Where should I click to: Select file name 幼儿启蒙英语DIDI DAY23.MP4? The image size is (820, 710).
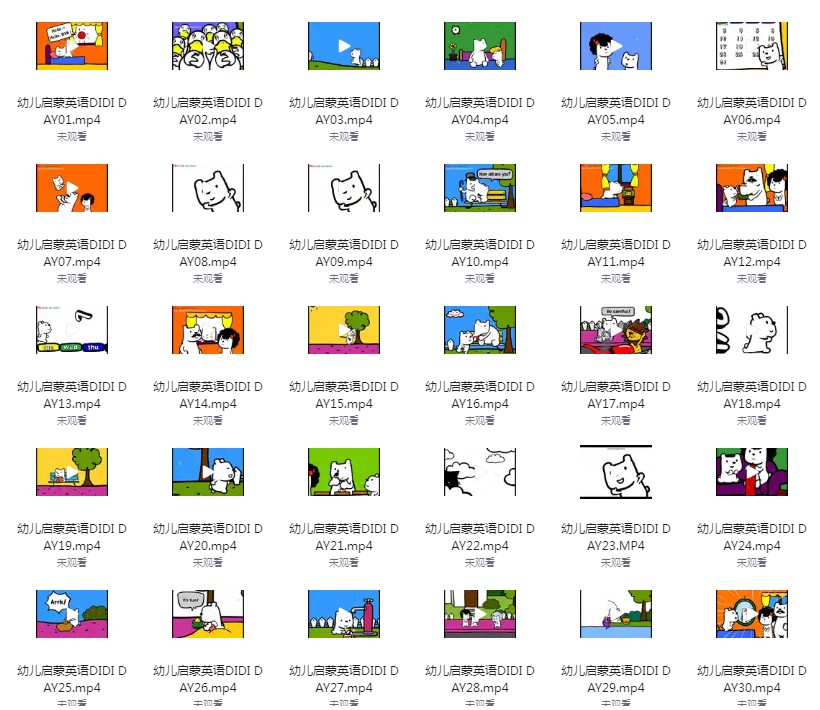point(616,537)
